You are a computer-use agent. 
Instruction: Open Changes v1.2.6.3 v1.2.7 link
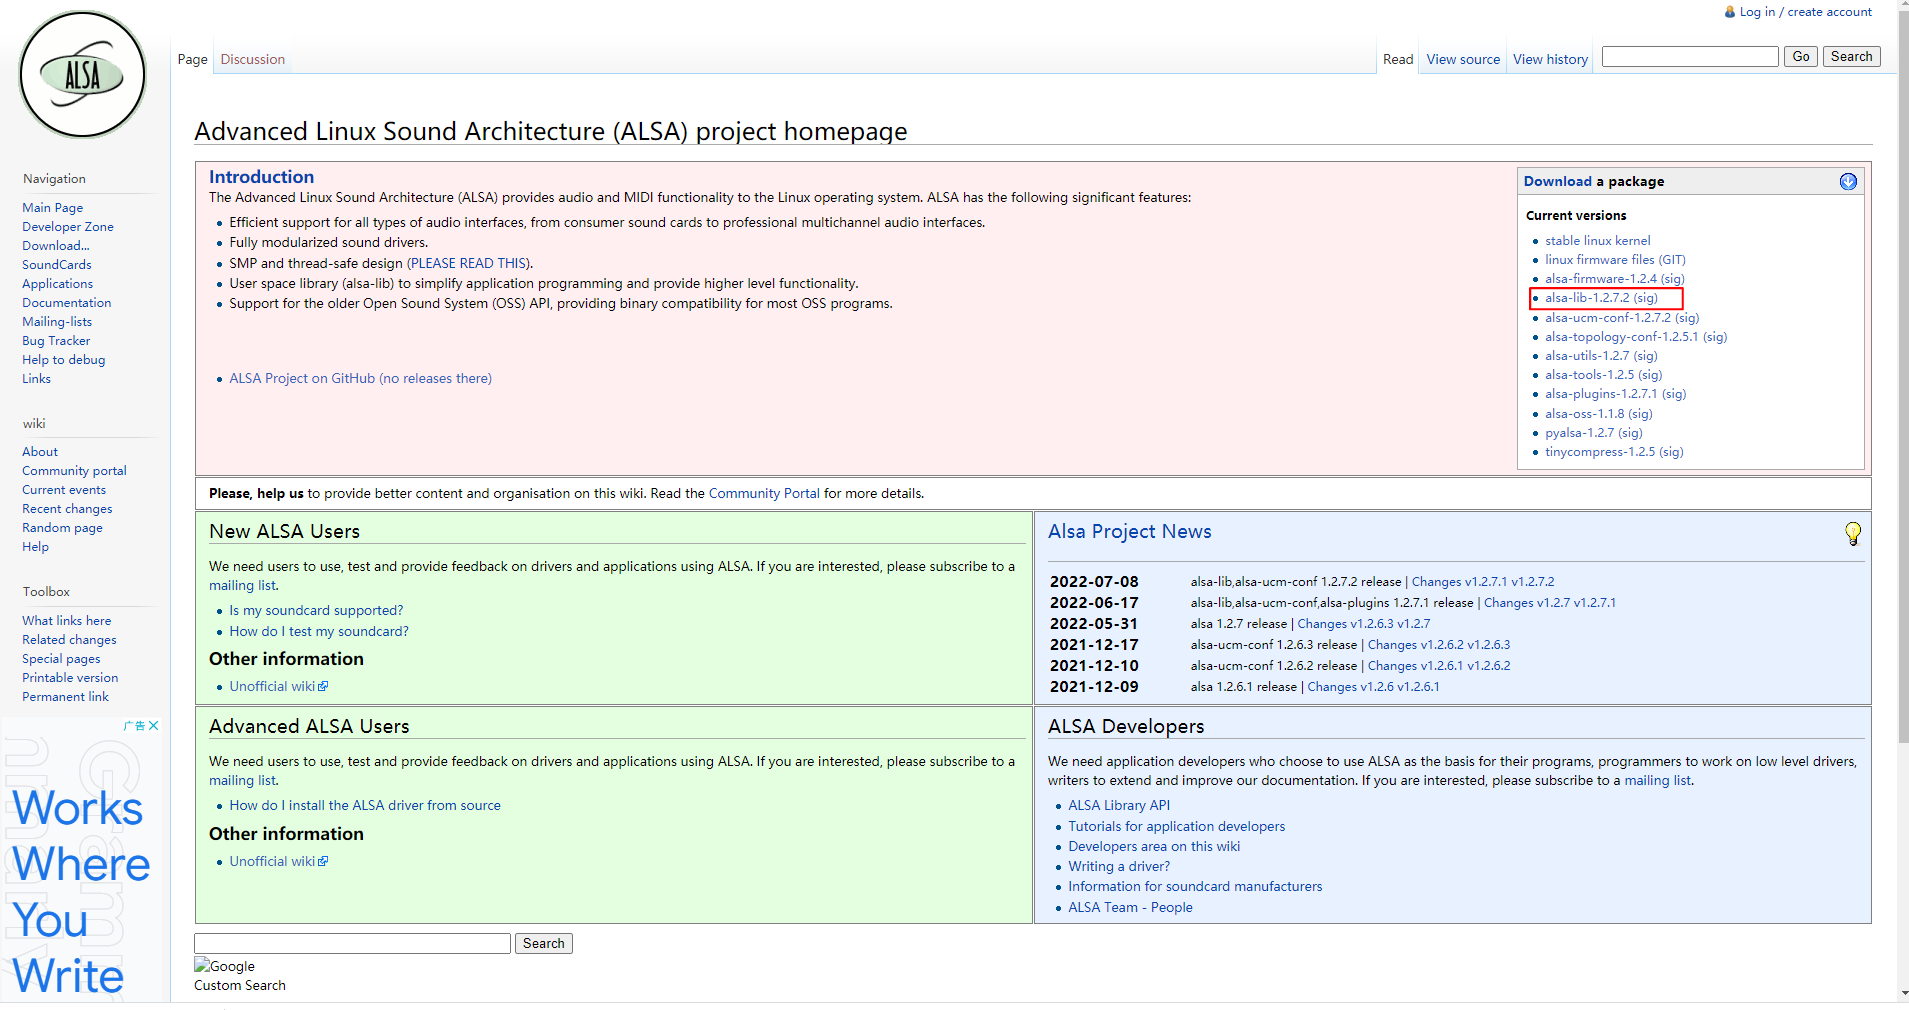[x=1364, y=624]
